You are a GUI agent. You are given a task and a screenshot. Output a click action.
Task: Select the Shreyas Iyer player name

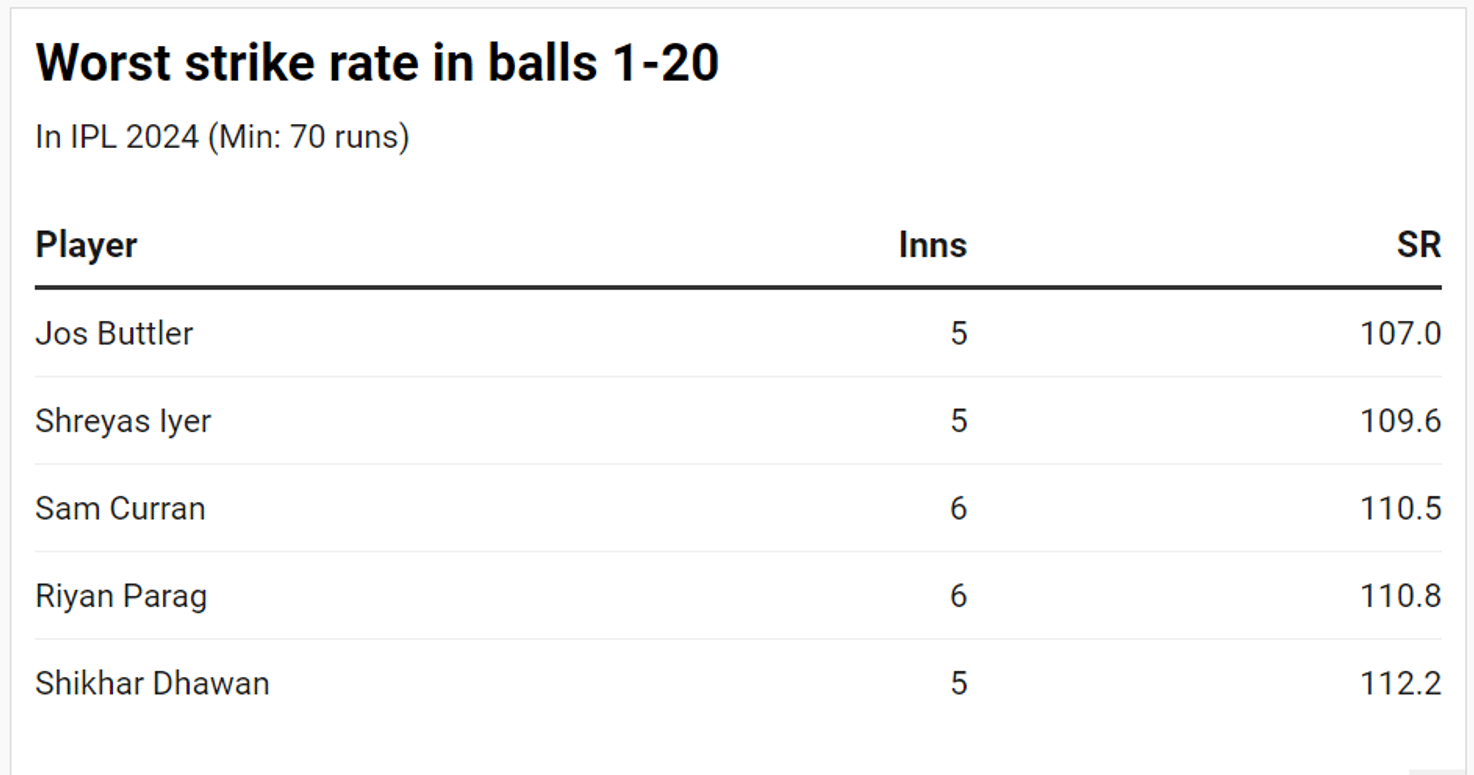[123, 421]
